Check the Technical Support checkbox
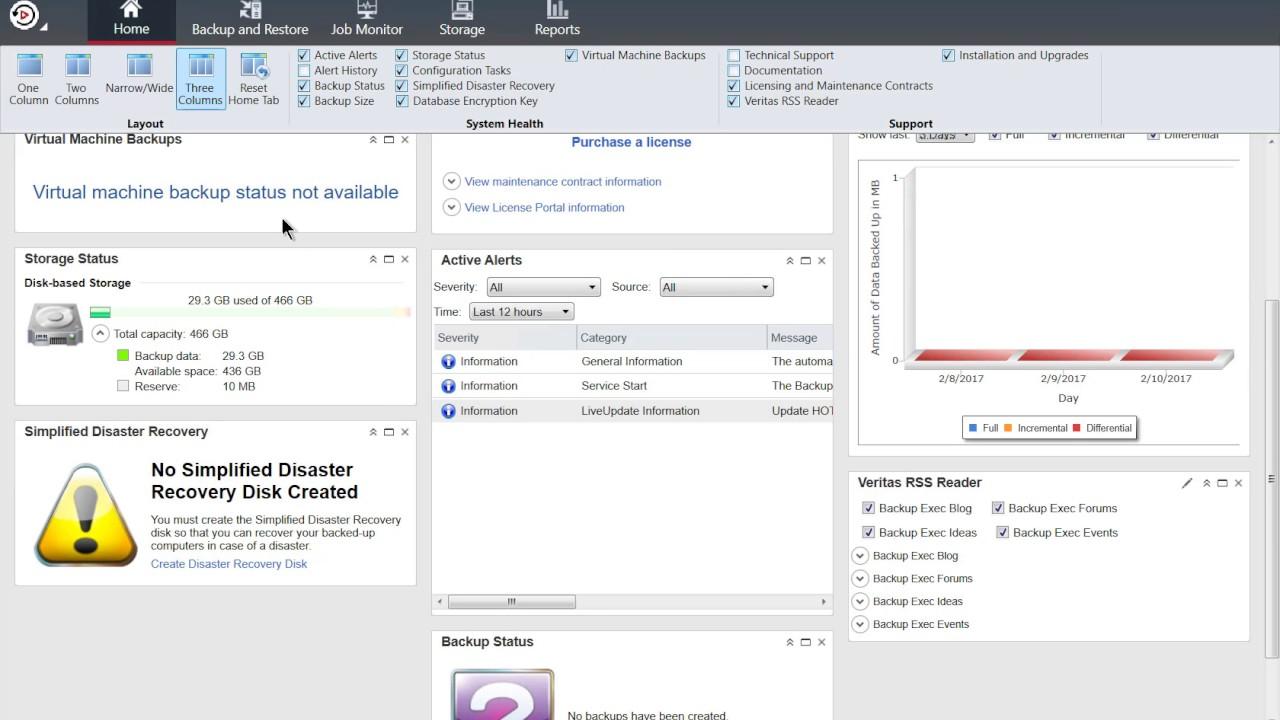1280x720 pixels. coord(733,55)
